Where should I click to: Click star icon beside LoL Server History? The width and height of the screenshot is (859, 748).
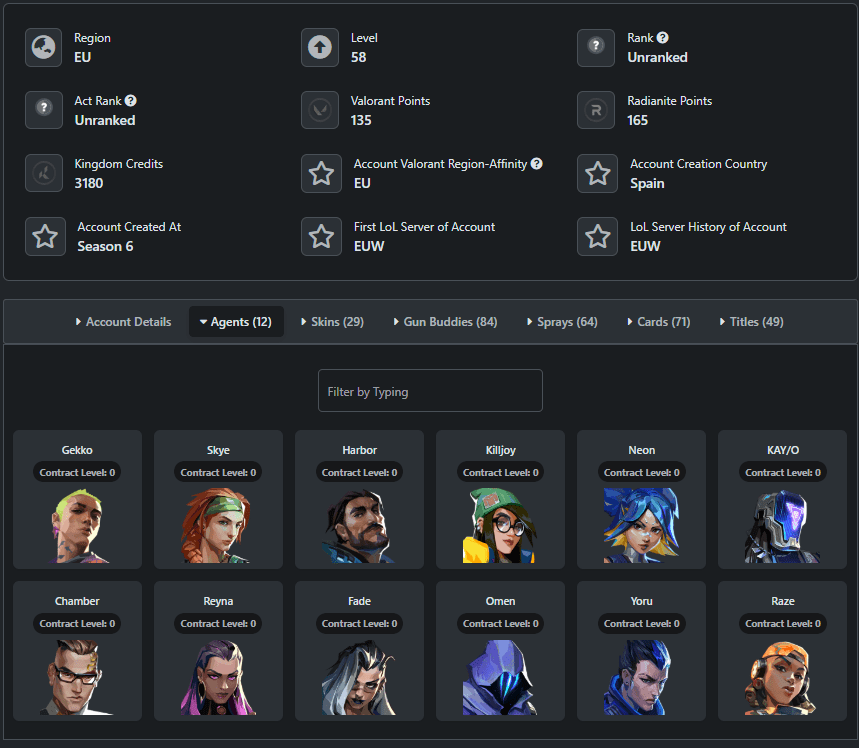pyautogui.click(x=597, y=236)
